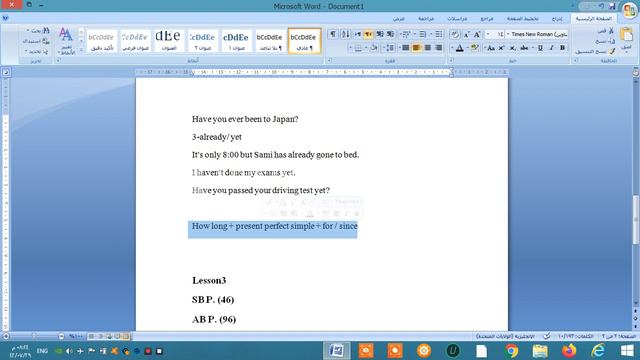The image size is (640, 360).
Task: Toggle strikethrough (abc) formatting
Action: (x=524, y=48)
